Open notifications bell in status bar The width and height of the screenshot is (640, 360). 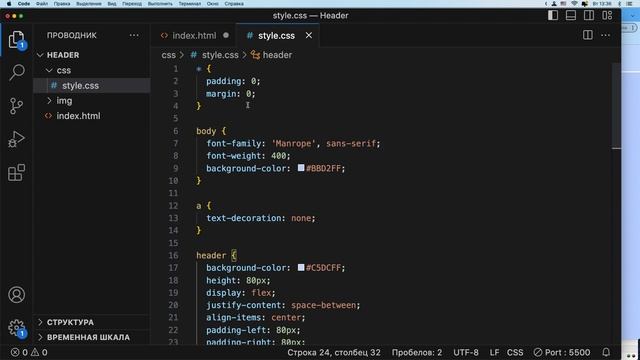[x=606, y=352]
